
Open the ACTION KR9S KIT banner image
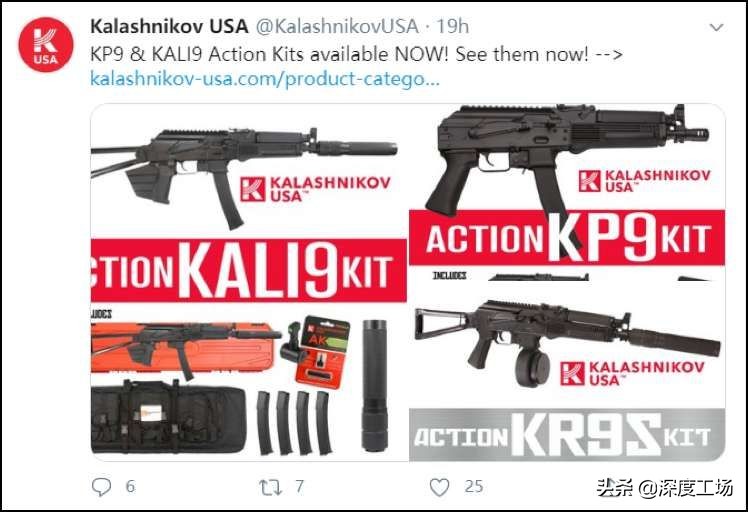[x=567, y=435]
